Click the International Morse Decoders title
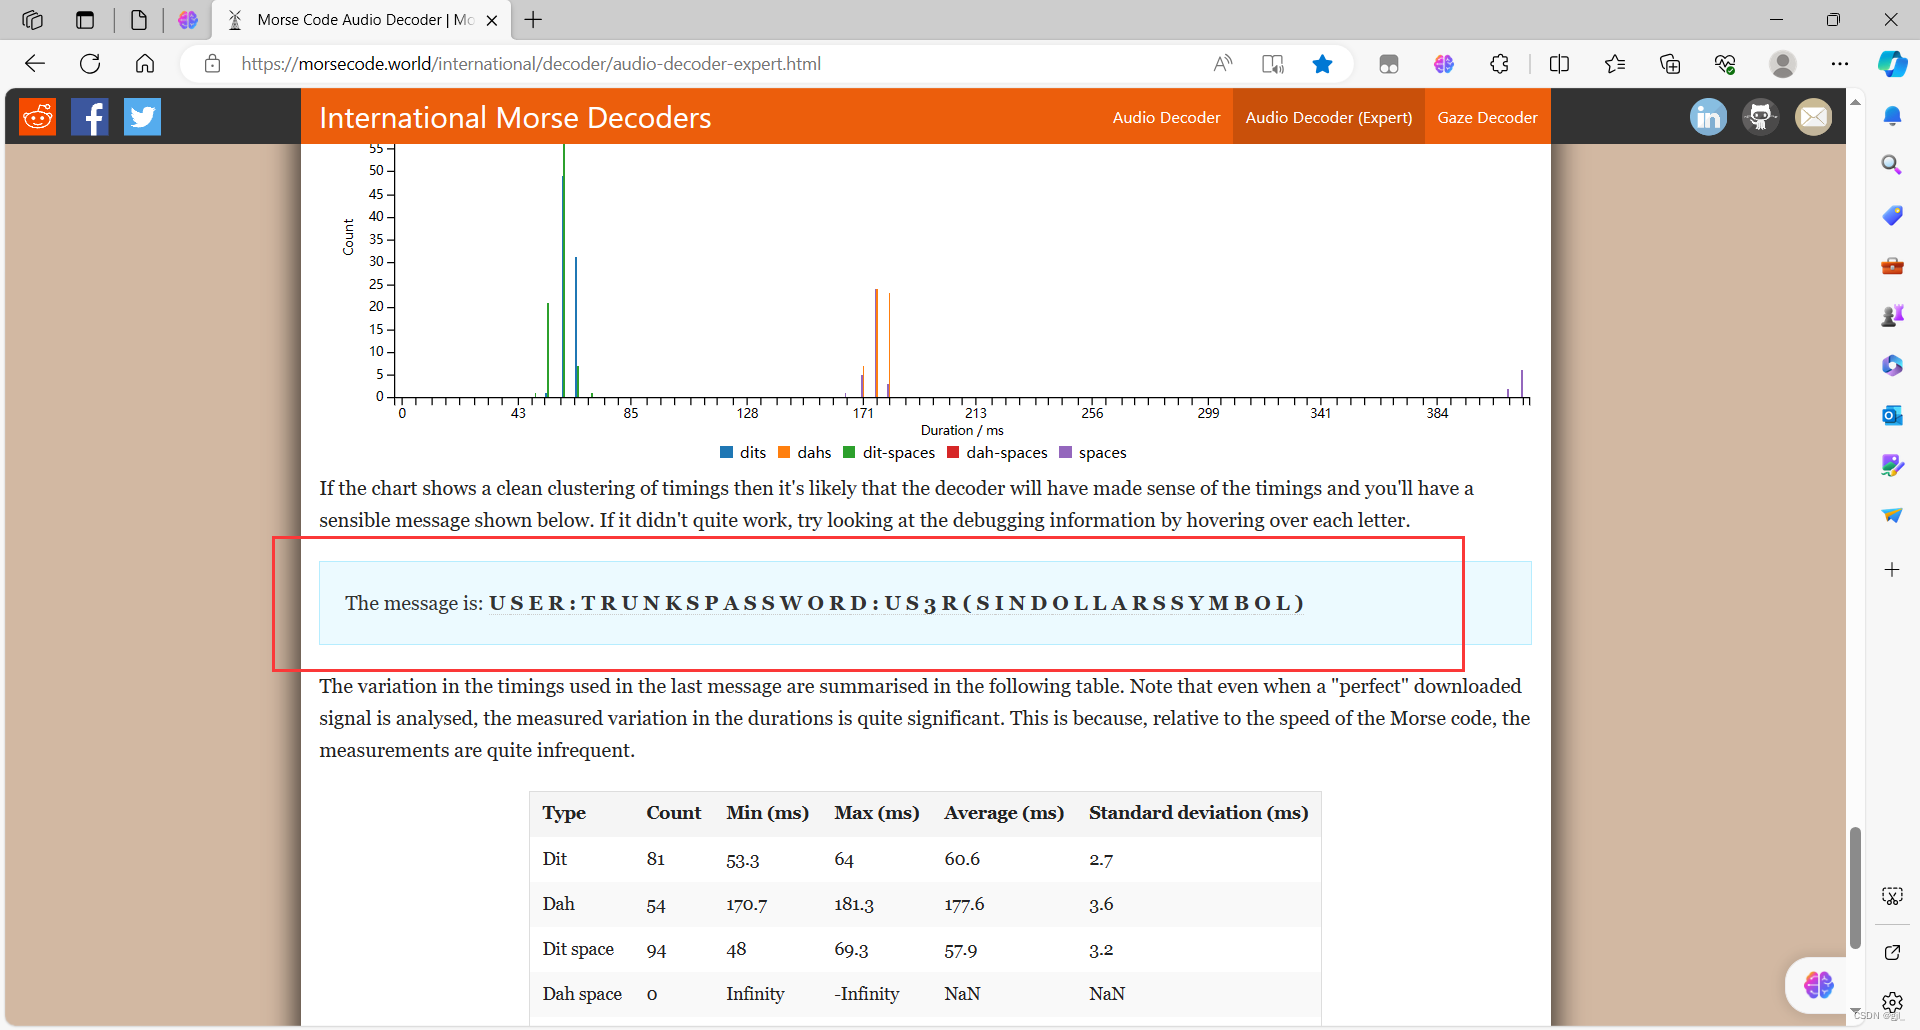The width and height of the screenshot is (1920, 1030). [x=515, y=118]
